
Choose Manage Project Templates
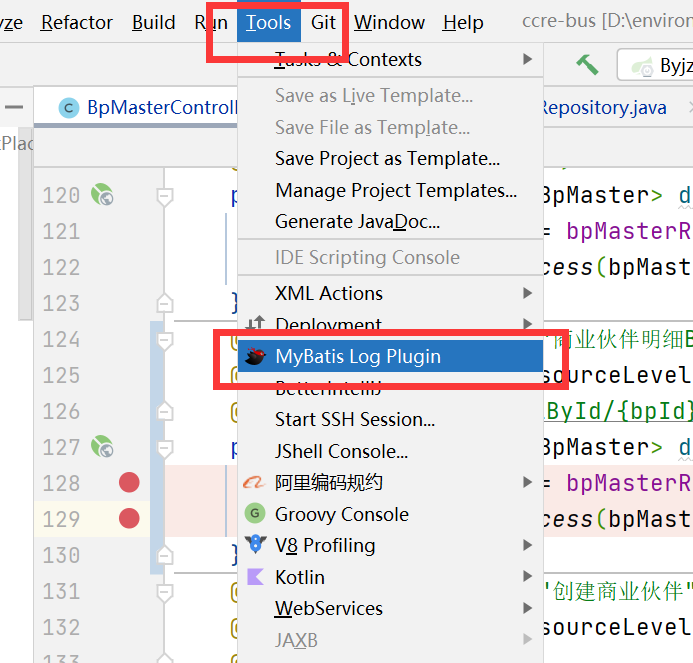point(390,191)
